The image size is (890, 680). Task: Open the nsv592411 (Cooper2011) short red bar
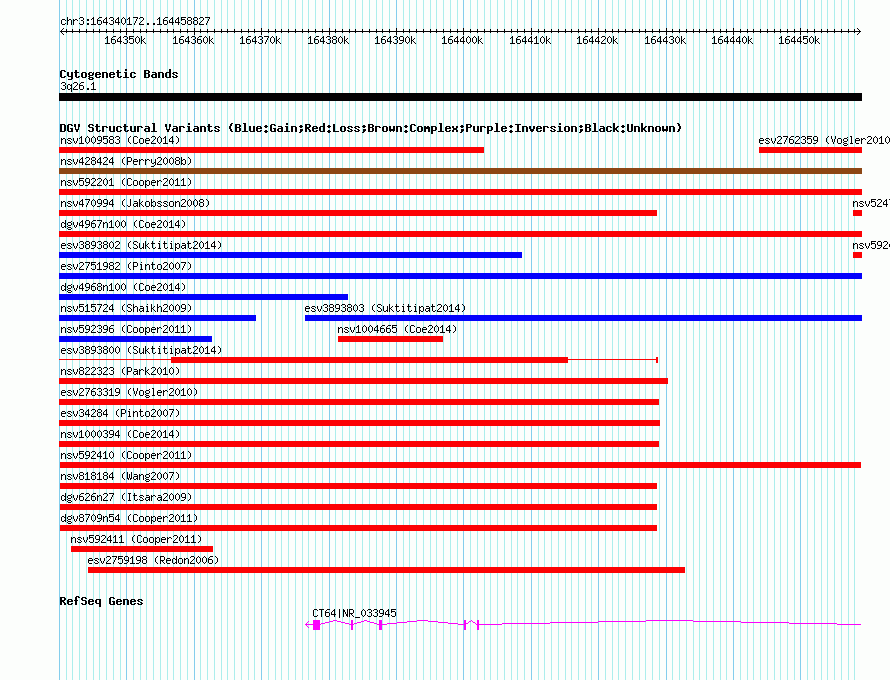tap(142, 549)
